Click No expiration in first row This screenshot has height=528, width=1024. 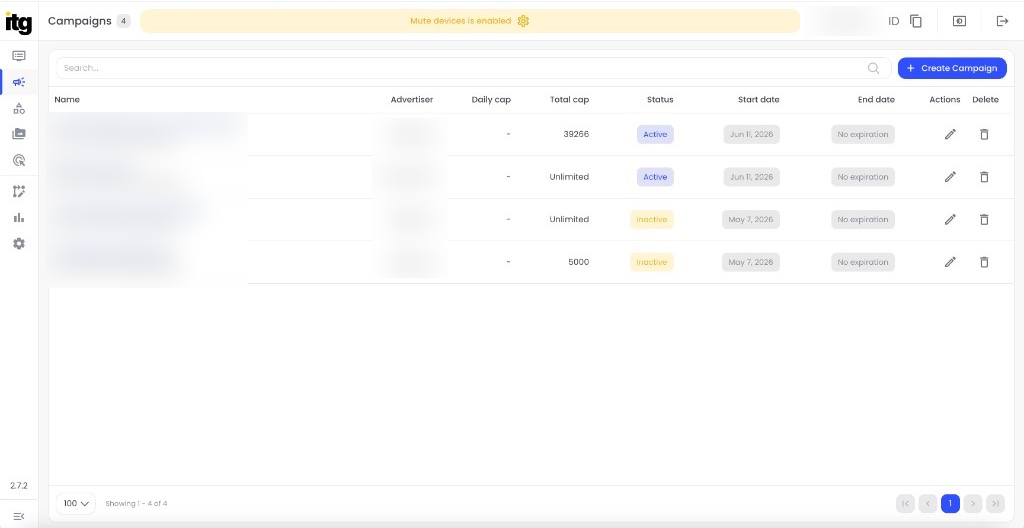pyautogui.click(x=863, y=135)
